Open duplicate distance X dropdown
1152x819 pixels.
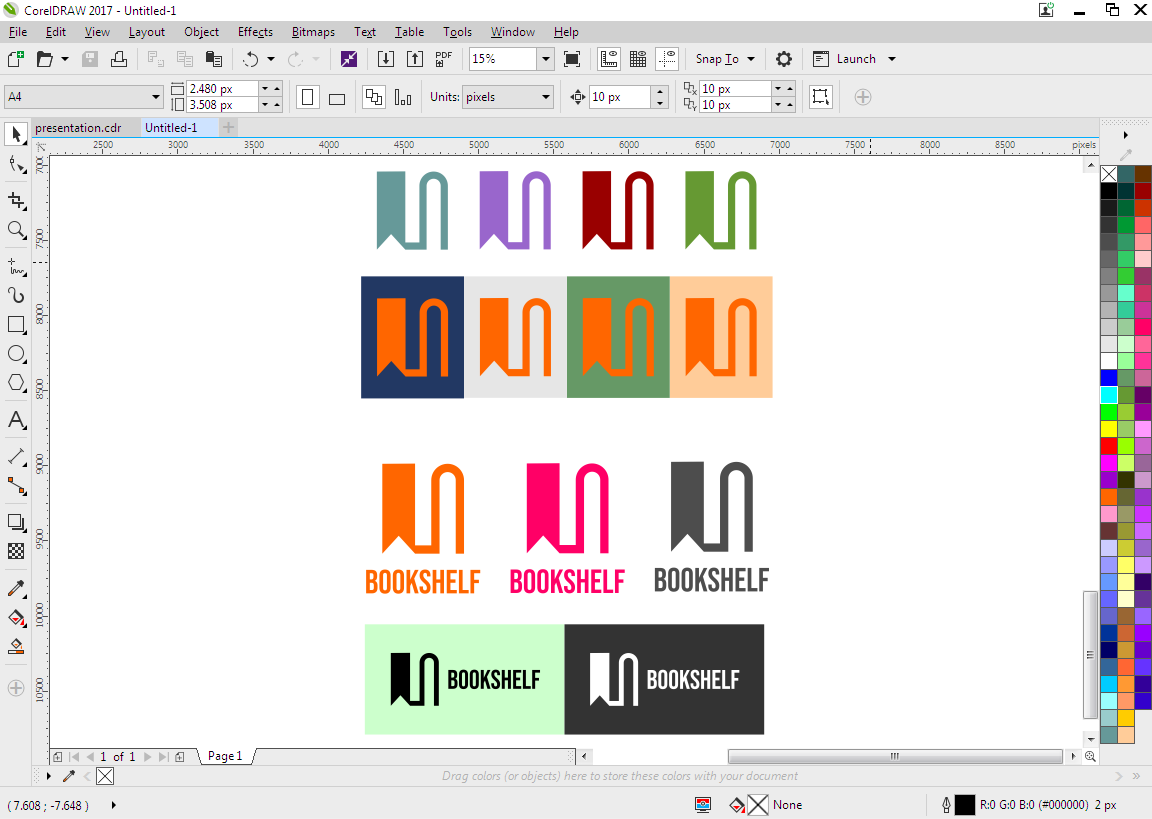pyautogui.click(x=777, y=88)
